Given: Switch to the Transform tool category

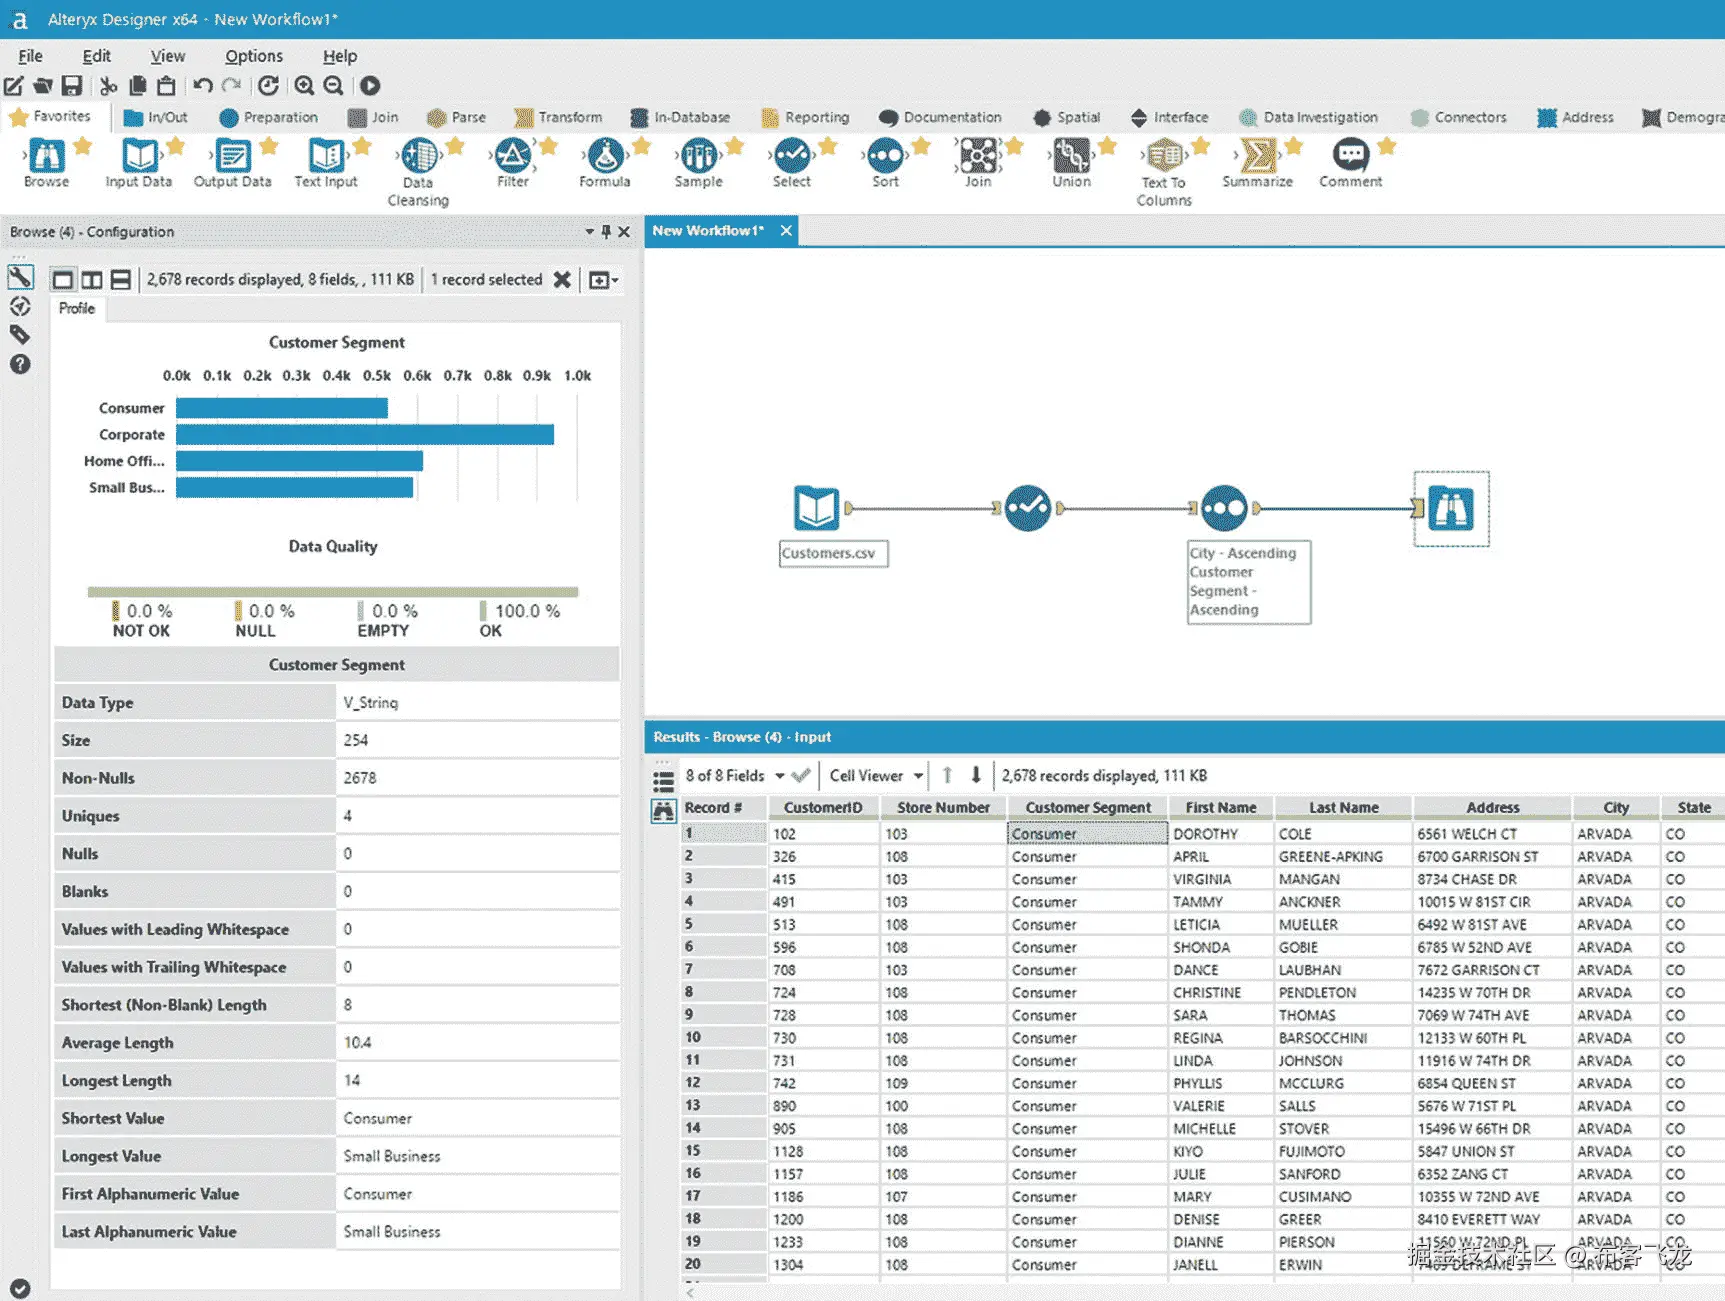Looking at the screenshot, I should tap(558, 117).
